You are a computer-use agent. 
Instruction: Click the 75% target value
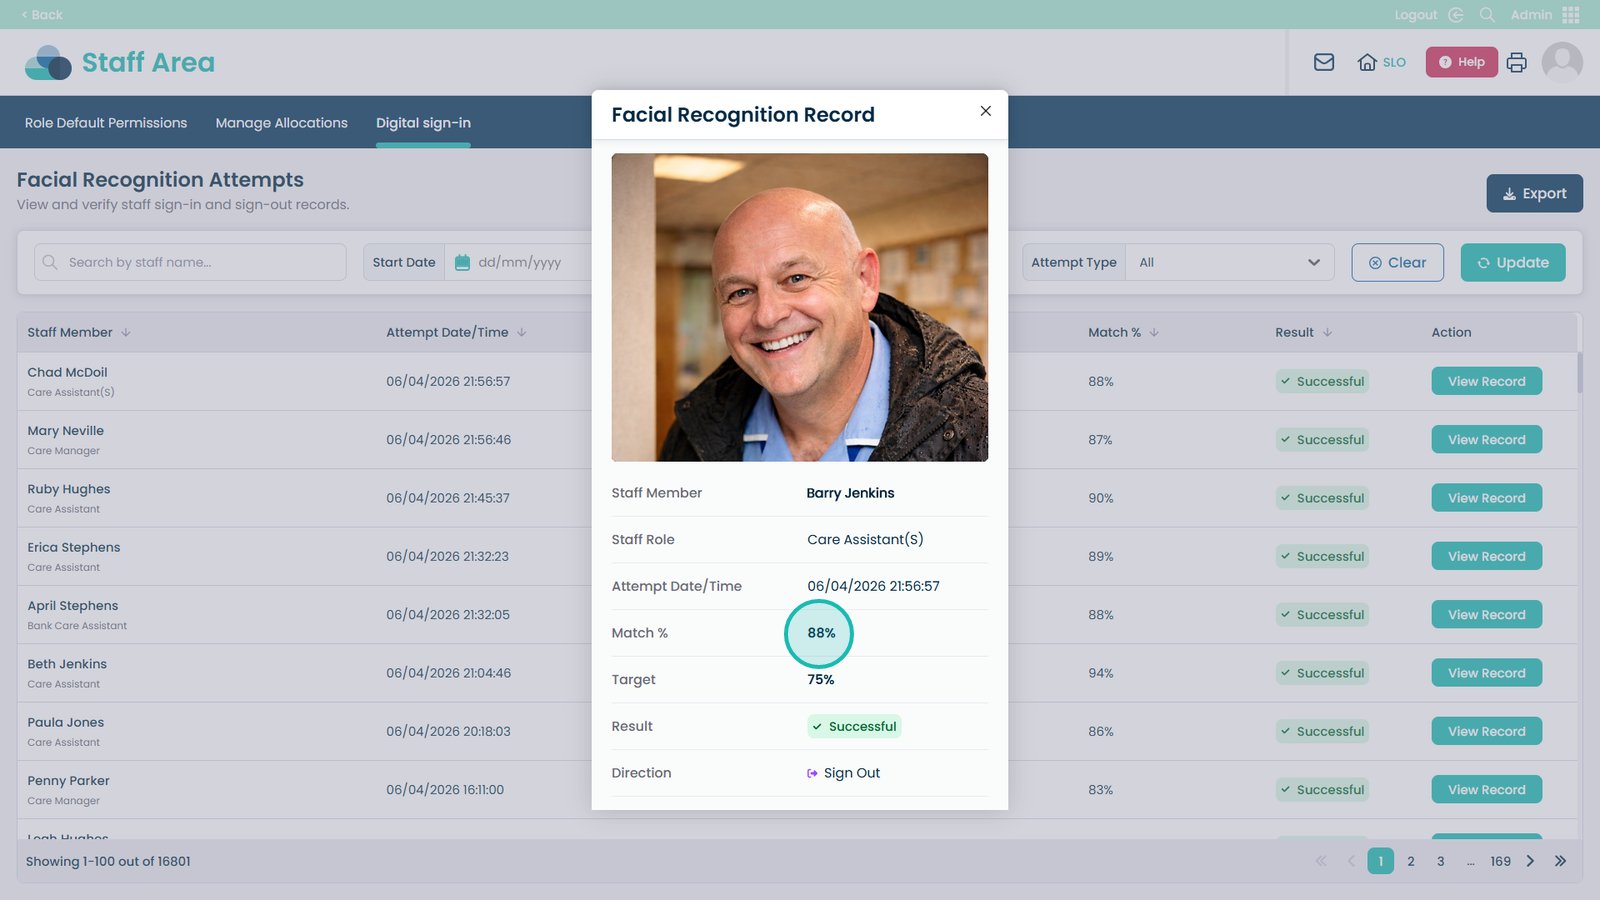pos(820,679)
